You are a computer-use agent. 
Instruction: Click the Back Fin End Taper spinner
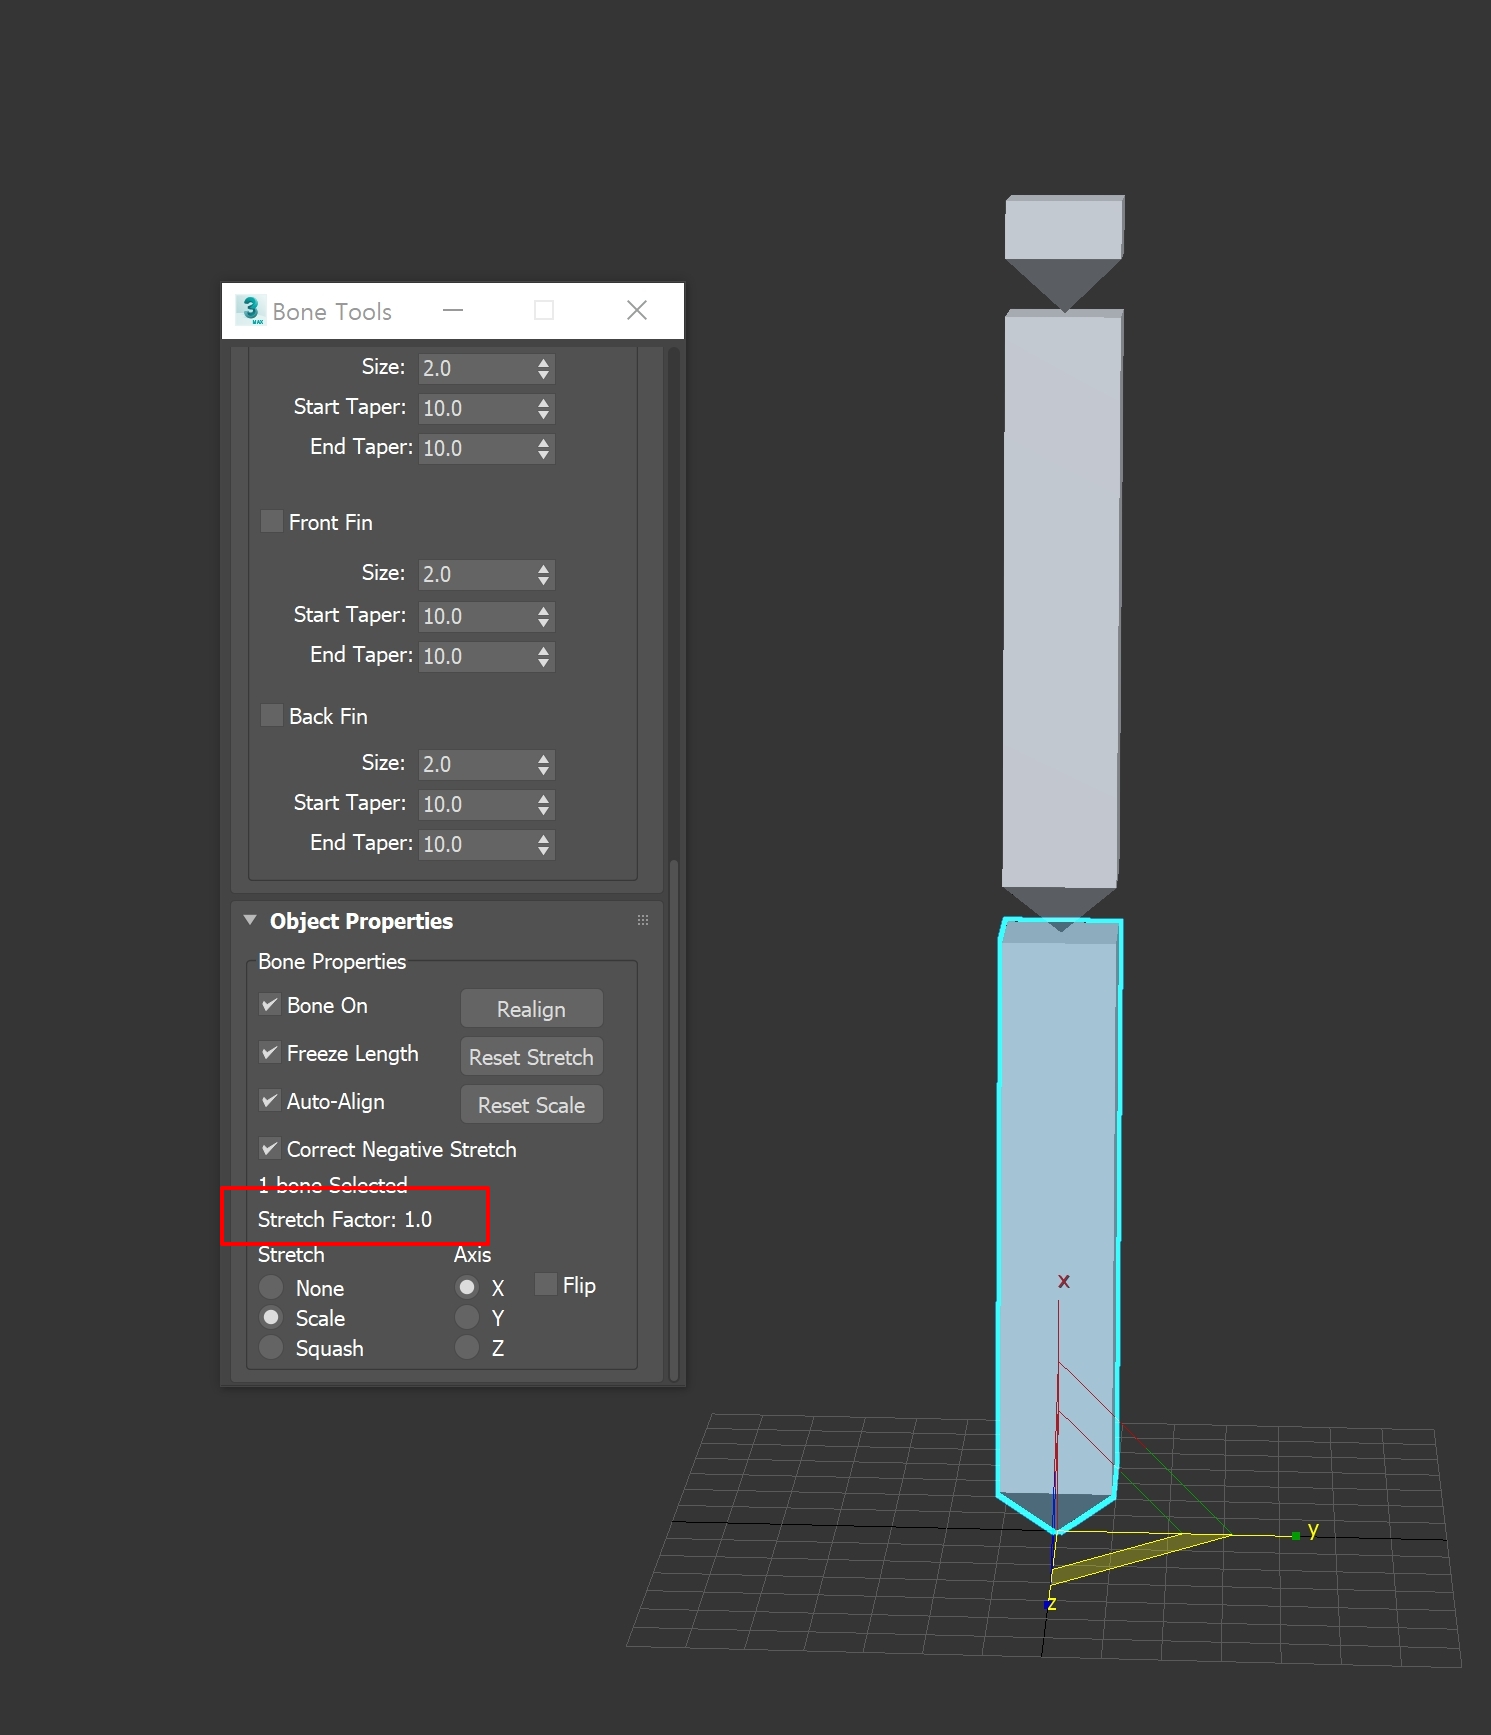543,844
